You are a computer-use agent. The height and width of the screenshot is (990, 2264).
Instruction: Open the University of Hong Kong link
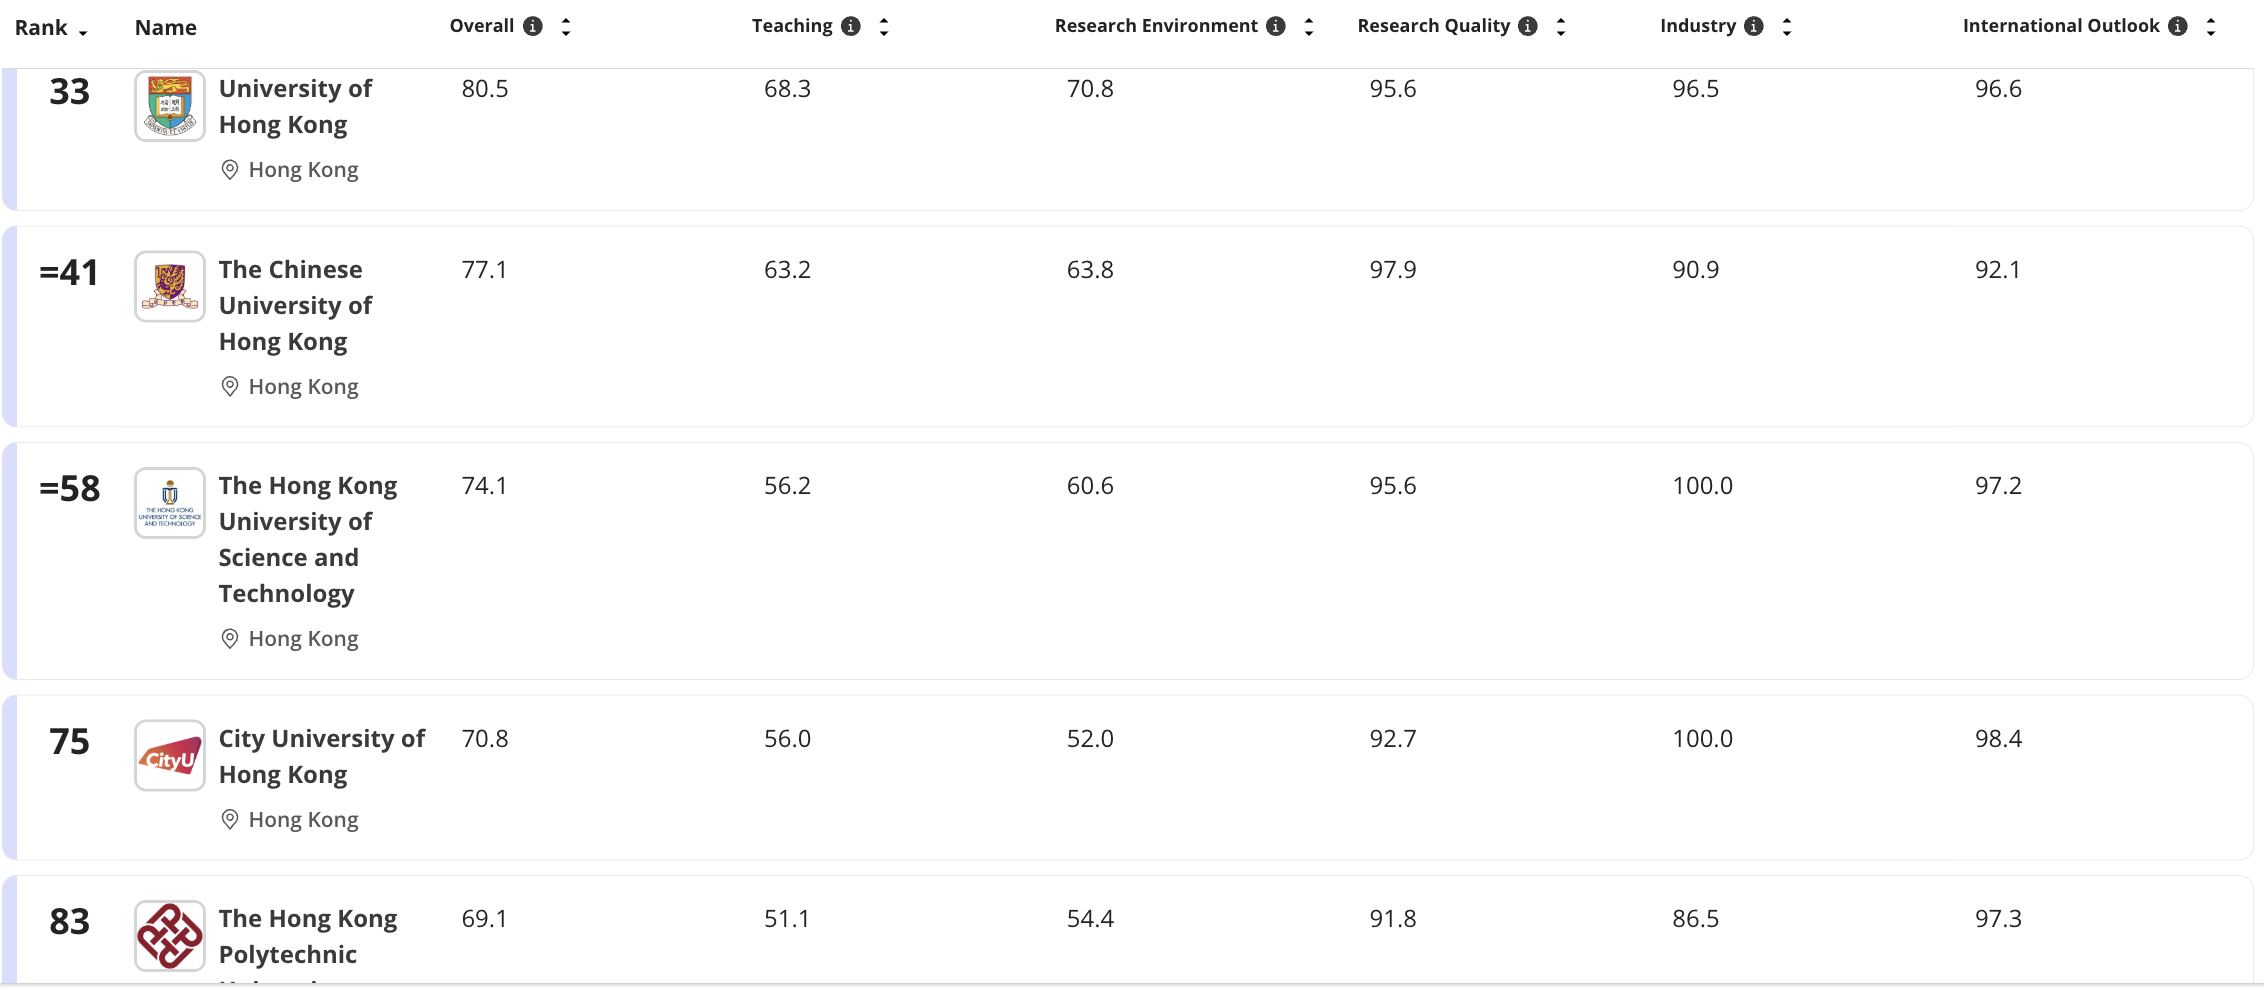[x=295, y=107]
